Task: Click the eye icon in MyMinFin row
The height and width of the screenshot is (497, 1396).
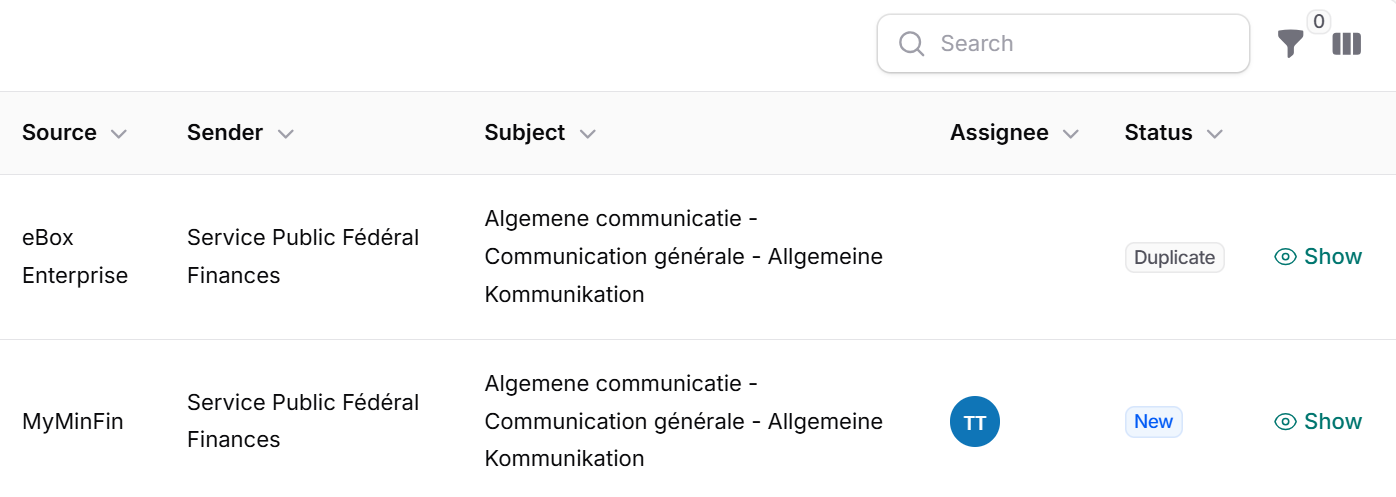Action: (x=1285, y=422)
